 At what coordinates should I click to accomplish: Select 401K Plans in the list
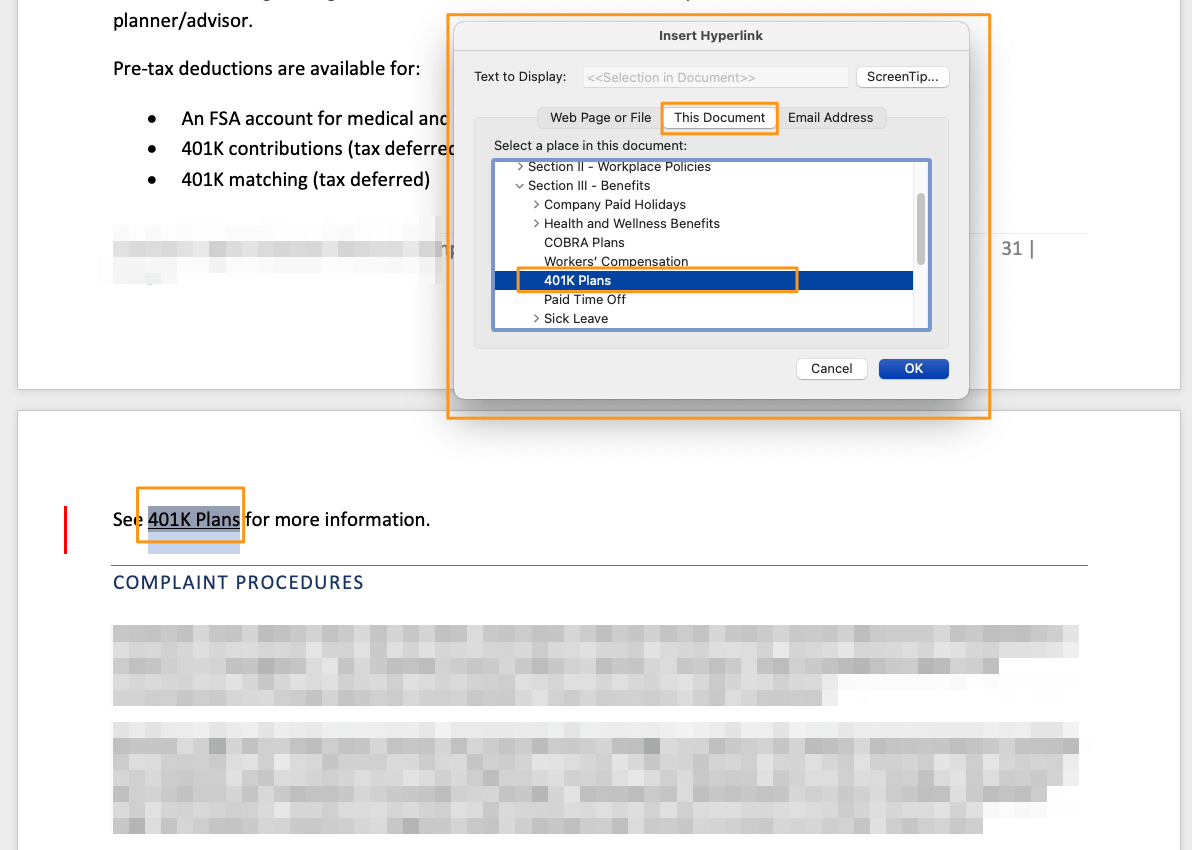pos(704,281)
